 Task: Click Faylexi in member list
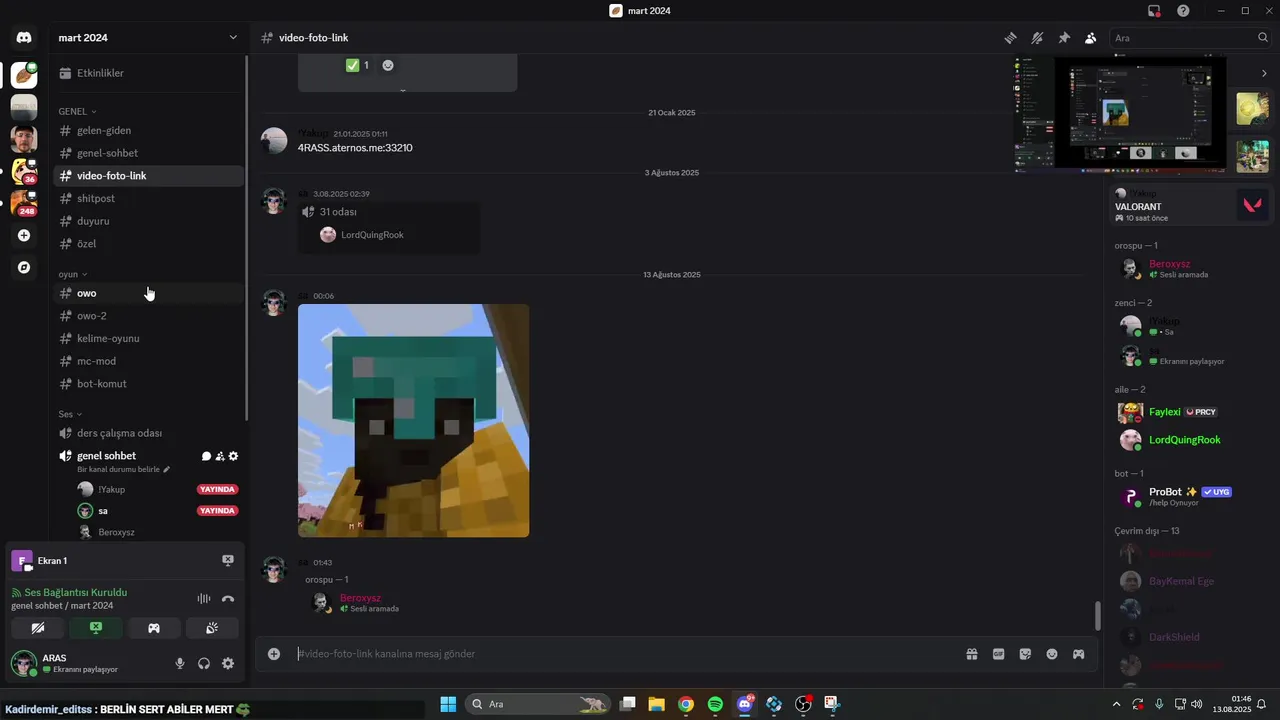(1191, 412)
